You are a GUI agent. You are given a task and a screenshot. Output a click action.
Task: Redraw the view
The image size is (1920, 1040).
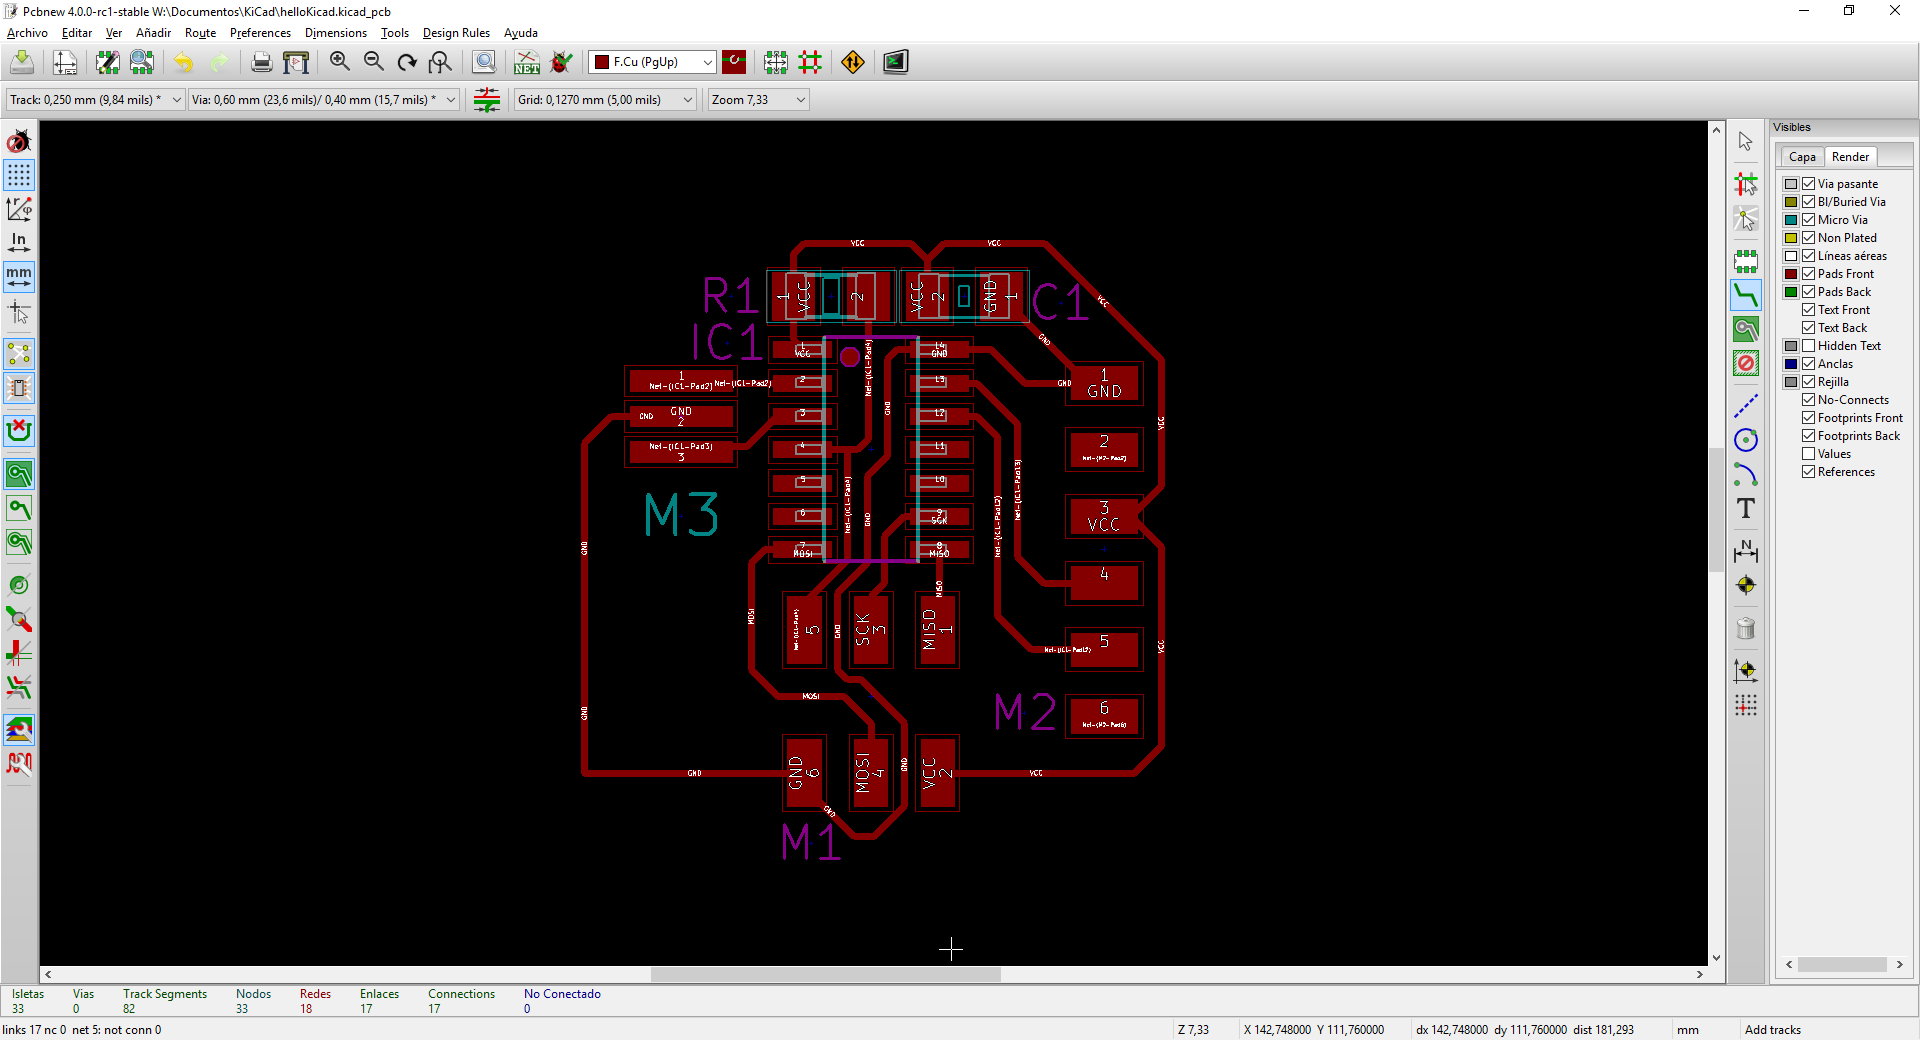(x=407, y=62)
